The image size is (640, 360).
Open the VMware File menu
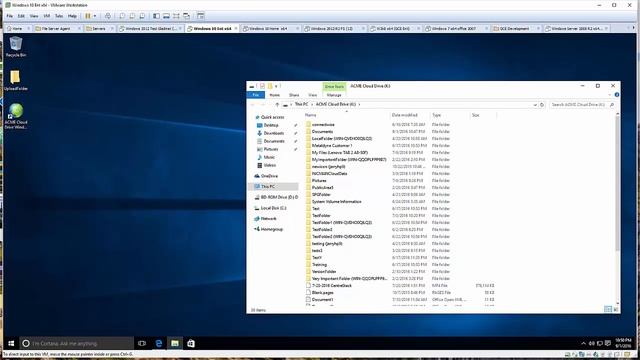pos(9,16)
